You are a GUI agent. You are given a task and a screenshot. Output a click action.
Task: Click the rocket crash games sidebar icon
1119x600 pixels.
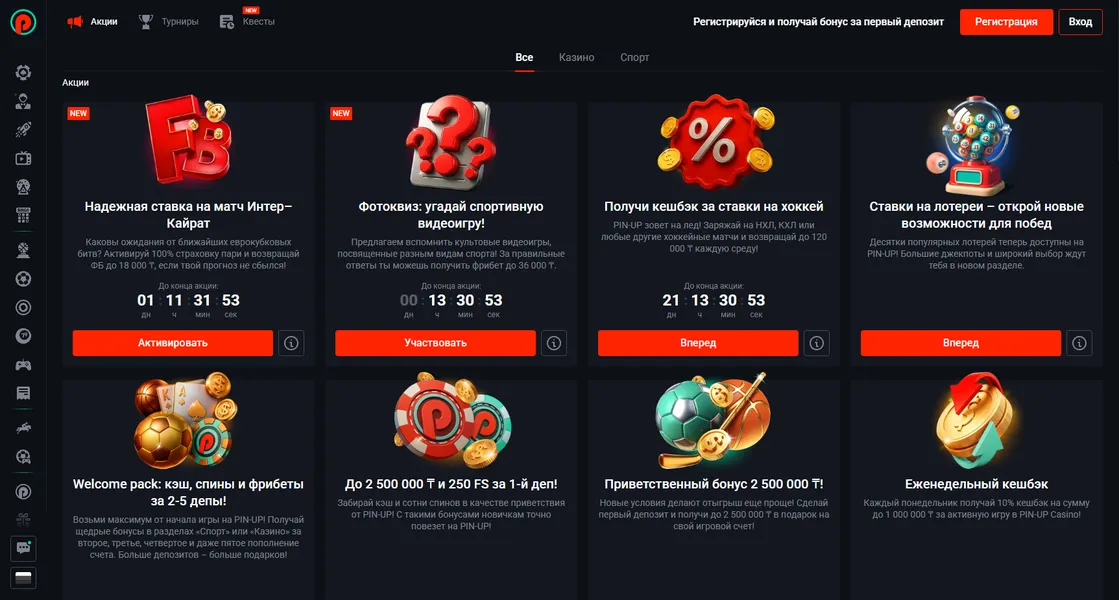[23, 130]
